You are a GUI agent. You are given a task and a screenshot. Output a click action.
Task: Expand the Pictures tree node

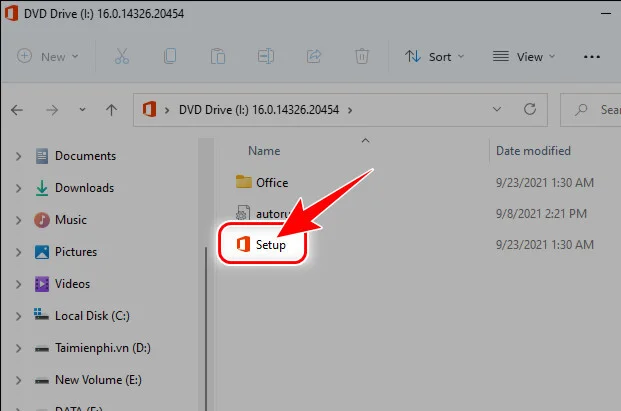point(18,252)
